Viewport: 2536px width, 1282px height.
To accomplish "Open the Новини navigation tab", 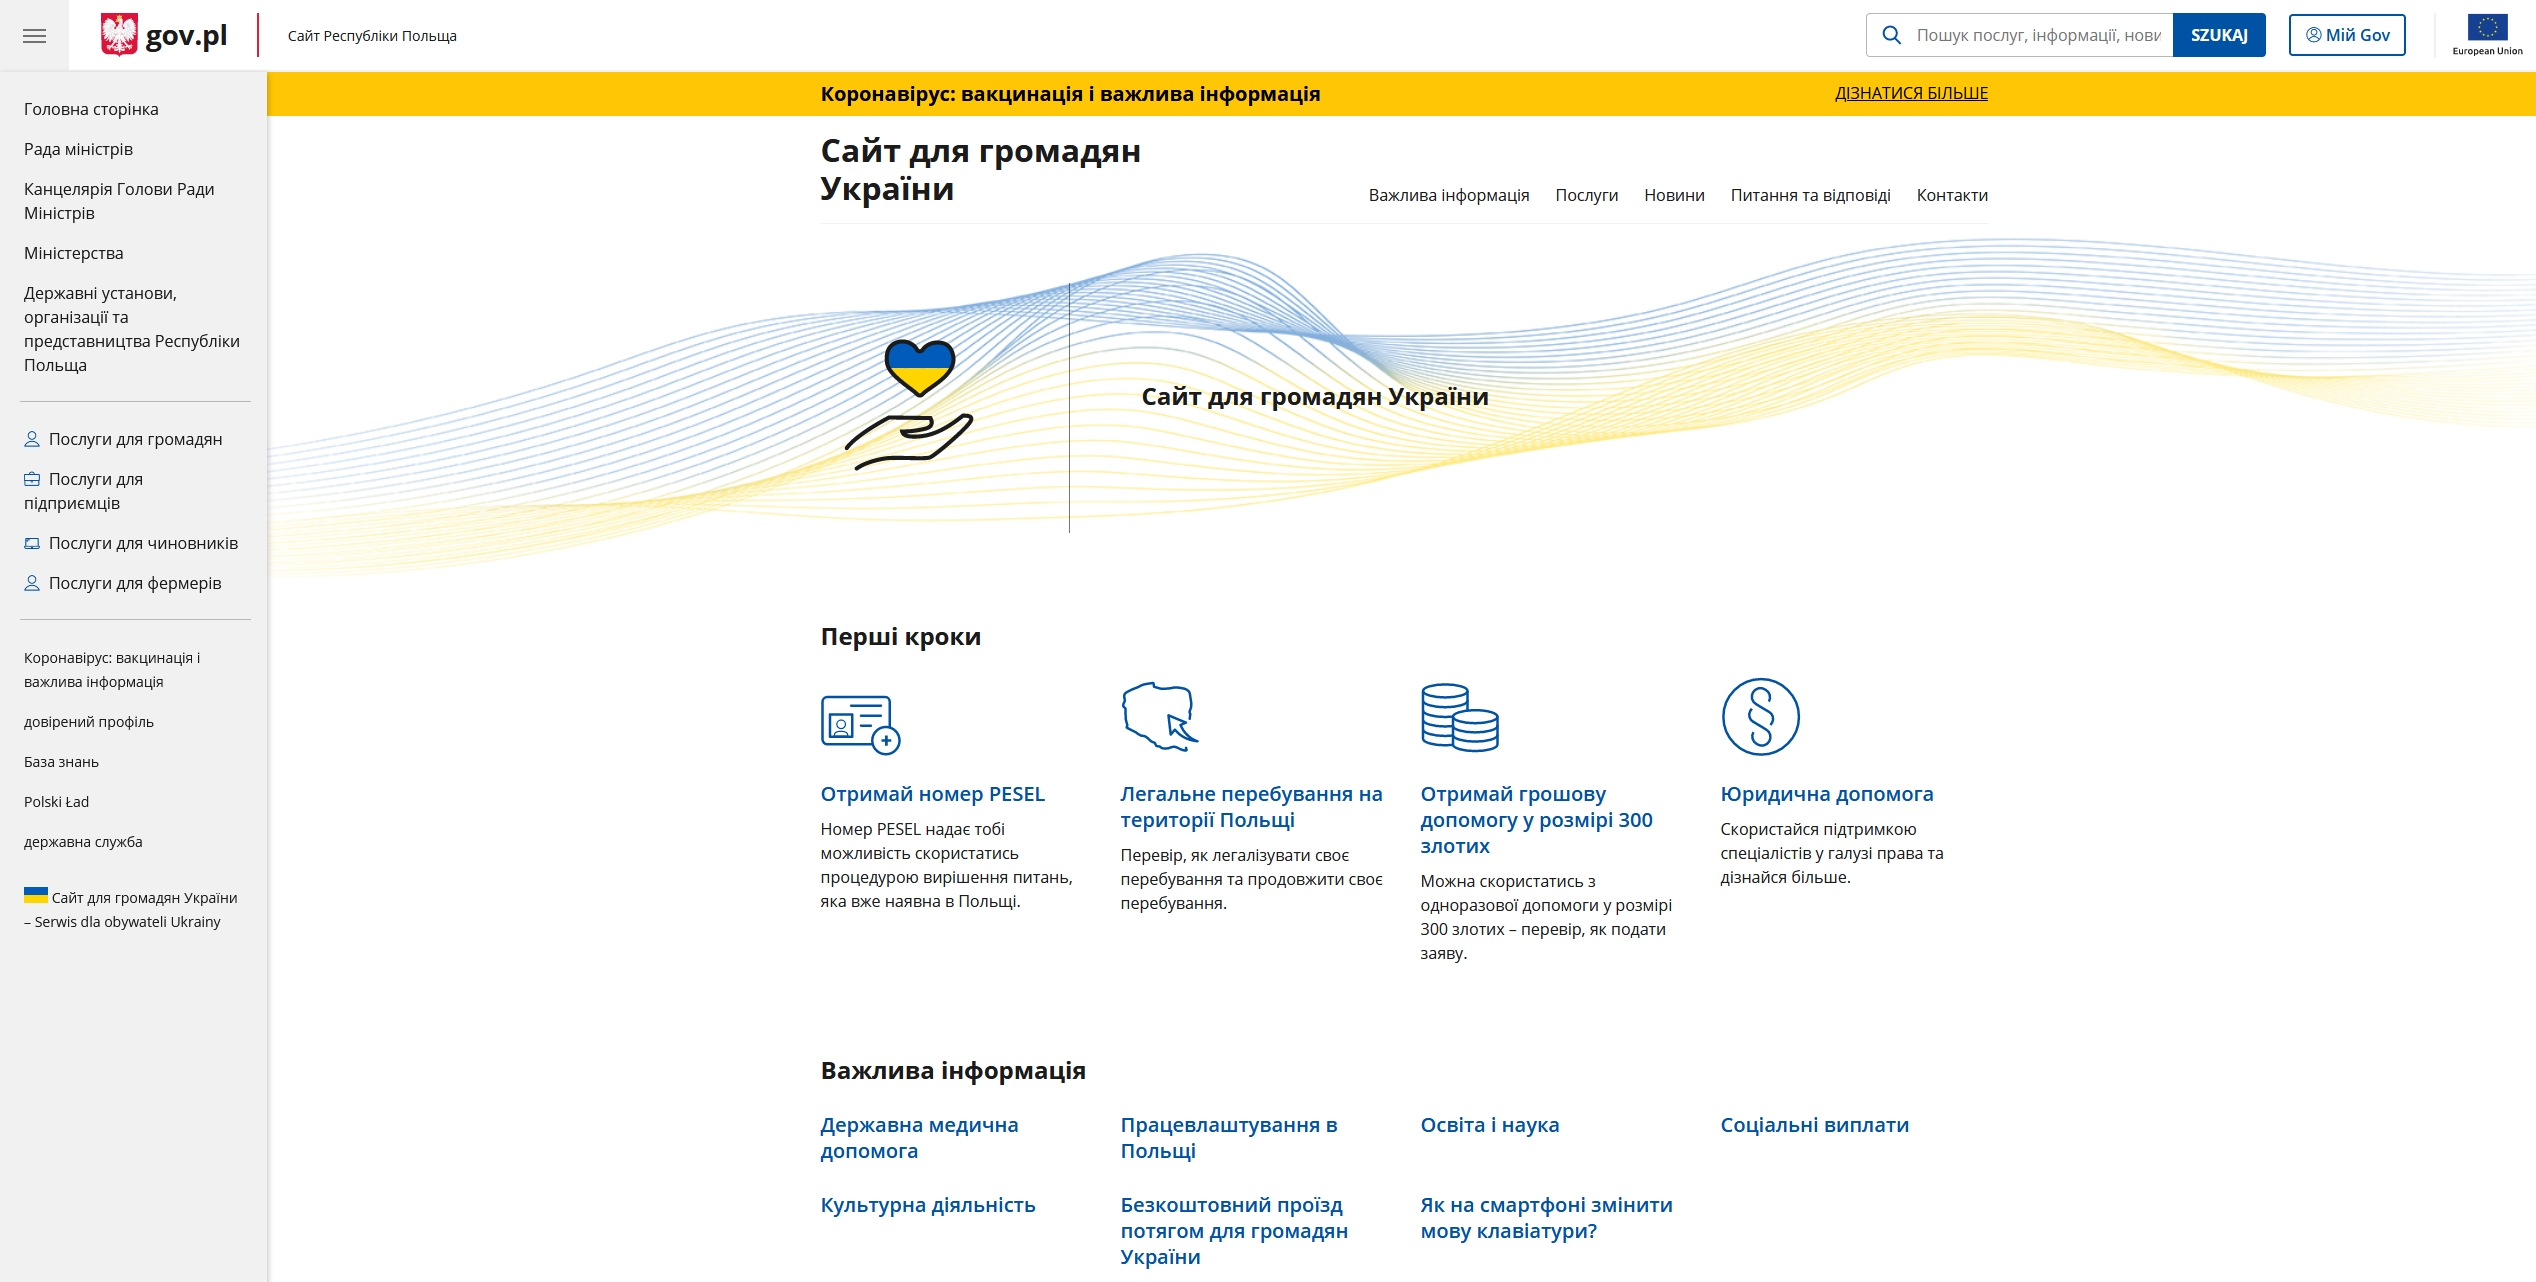I will coord(1674,195).
